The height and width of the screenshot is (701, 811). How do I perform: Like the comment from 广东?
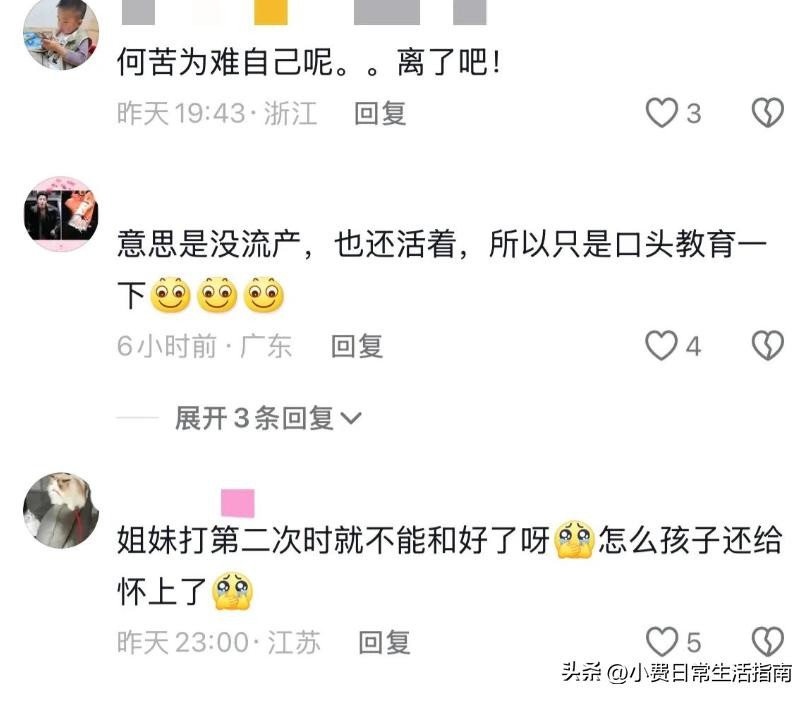[x=661, y=345]
